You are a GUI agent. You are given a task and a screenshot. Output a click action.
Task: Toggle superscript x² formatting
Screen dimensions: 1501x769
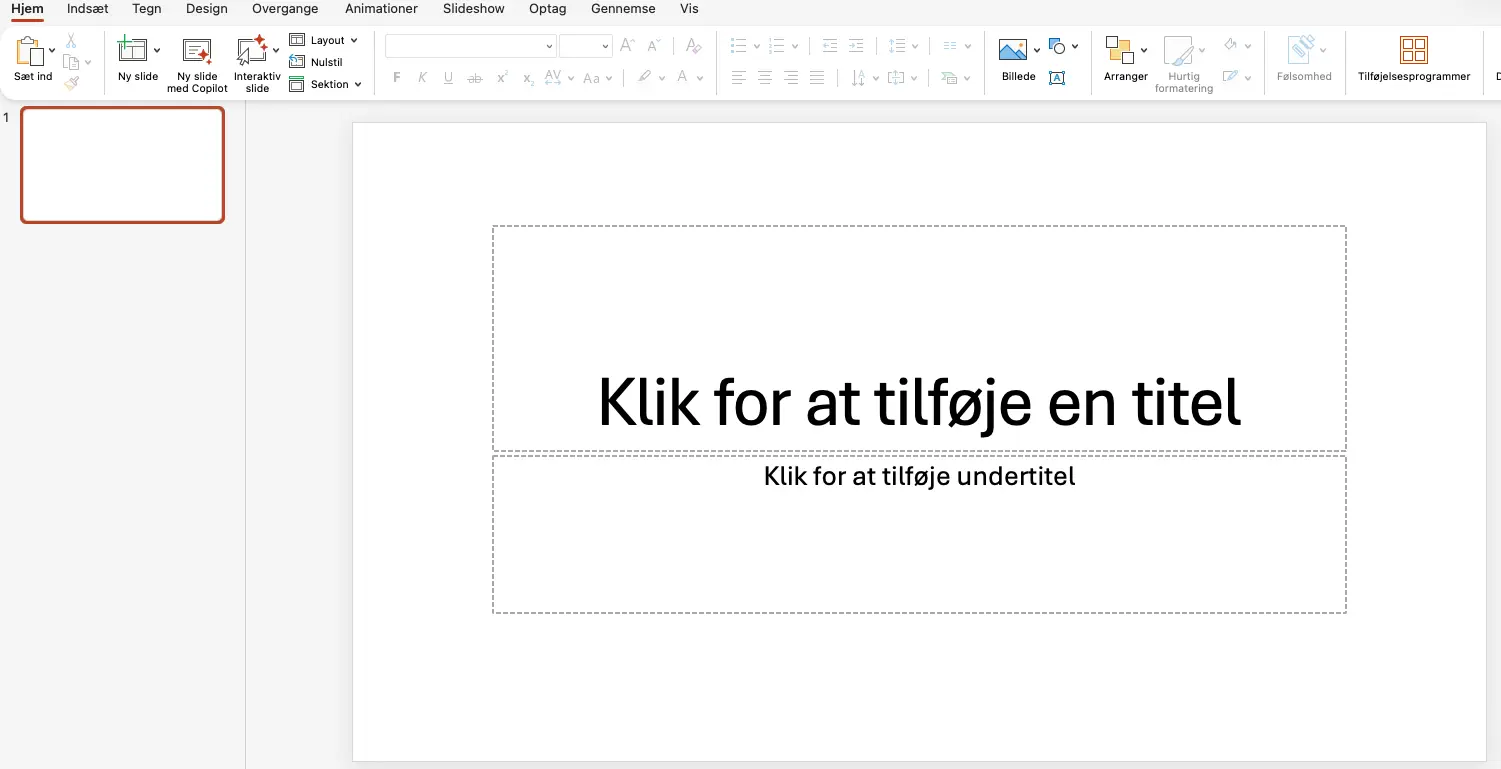pyautogui.click(x=502, y=78)
